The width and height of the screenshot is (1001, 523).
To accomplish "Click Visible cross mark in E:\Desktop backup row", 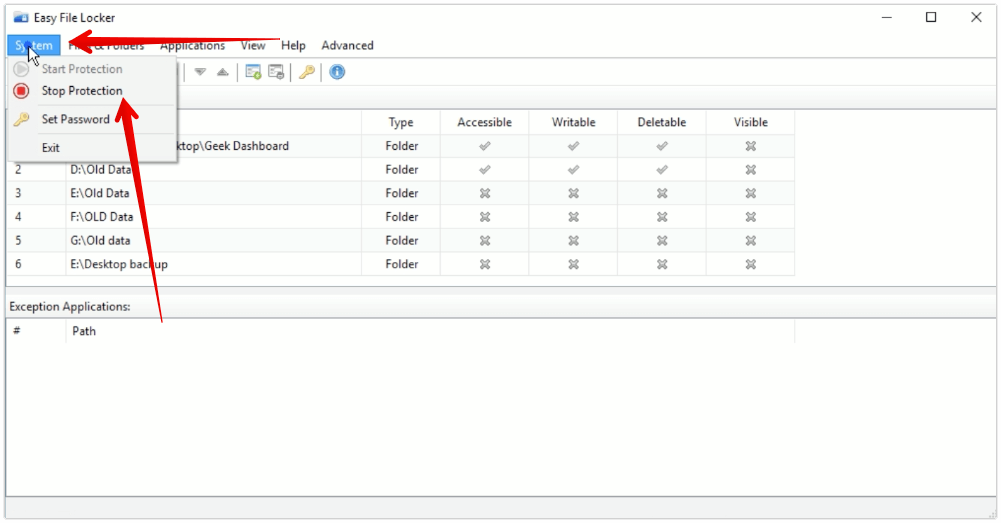I will 751,264.
